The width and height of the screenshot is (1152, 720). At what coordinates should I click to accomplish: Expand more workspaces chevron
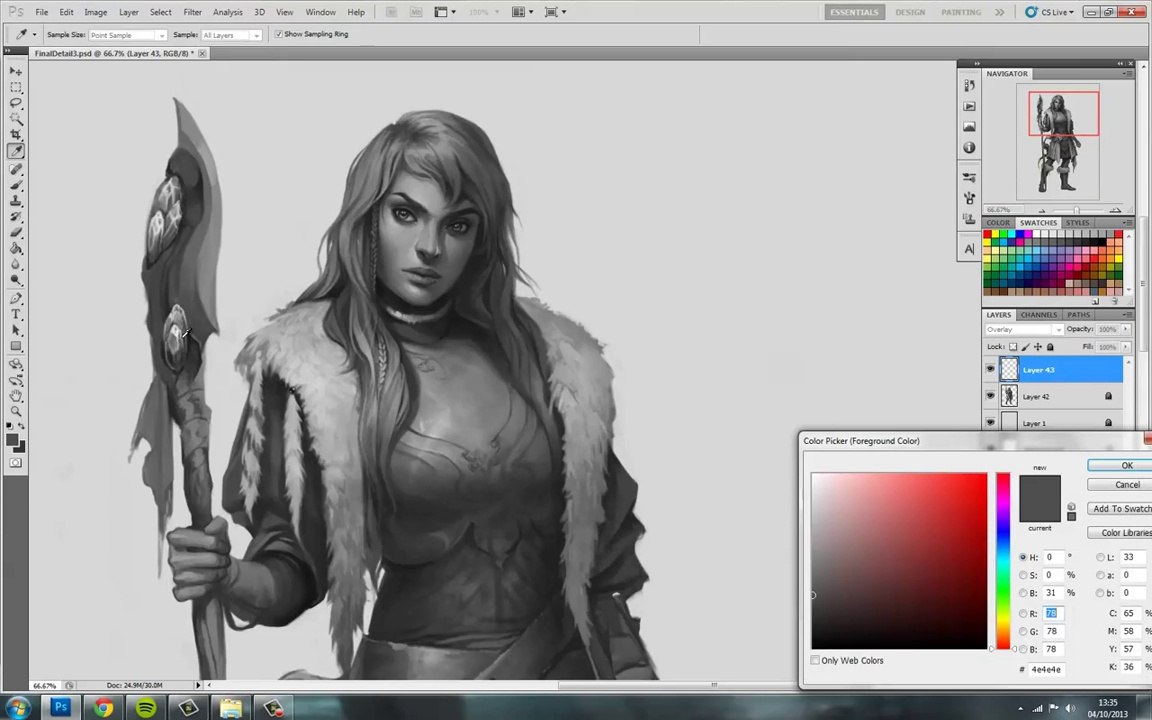[x=999, y=12]
